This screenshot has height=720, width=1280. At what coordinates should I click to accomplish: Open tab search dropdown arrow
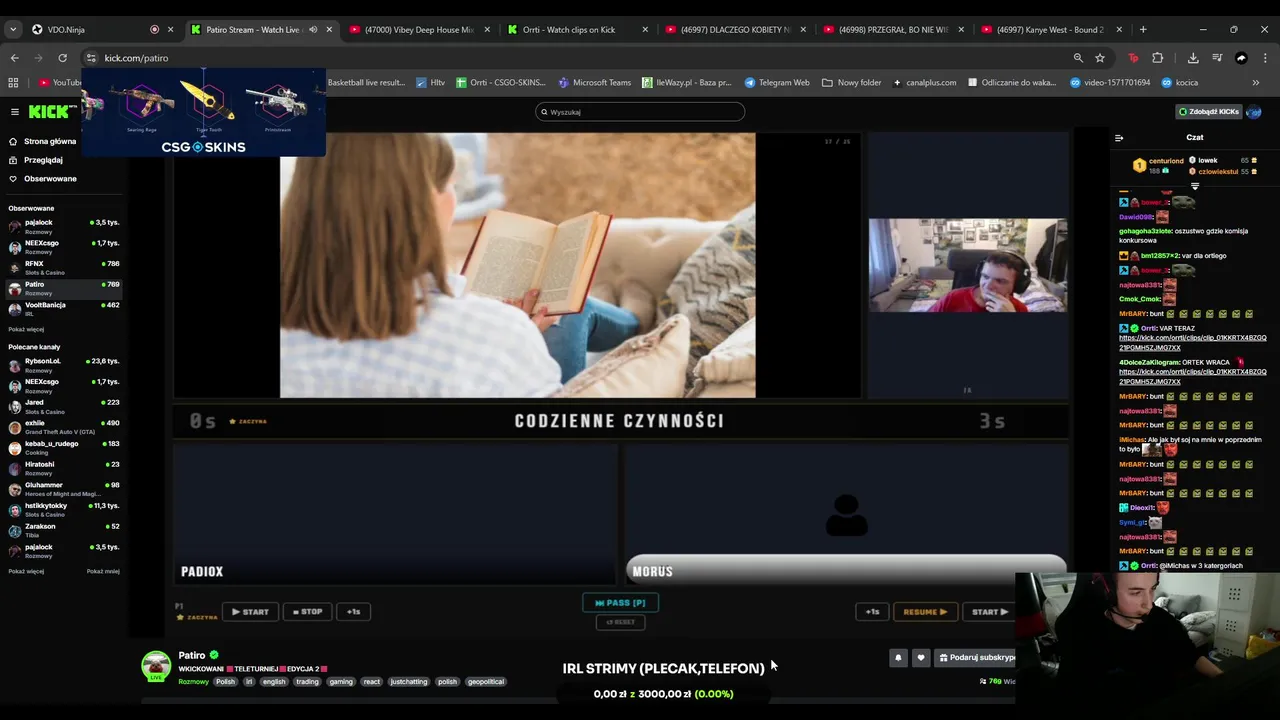pyautogui.click(x=13, y=29)
